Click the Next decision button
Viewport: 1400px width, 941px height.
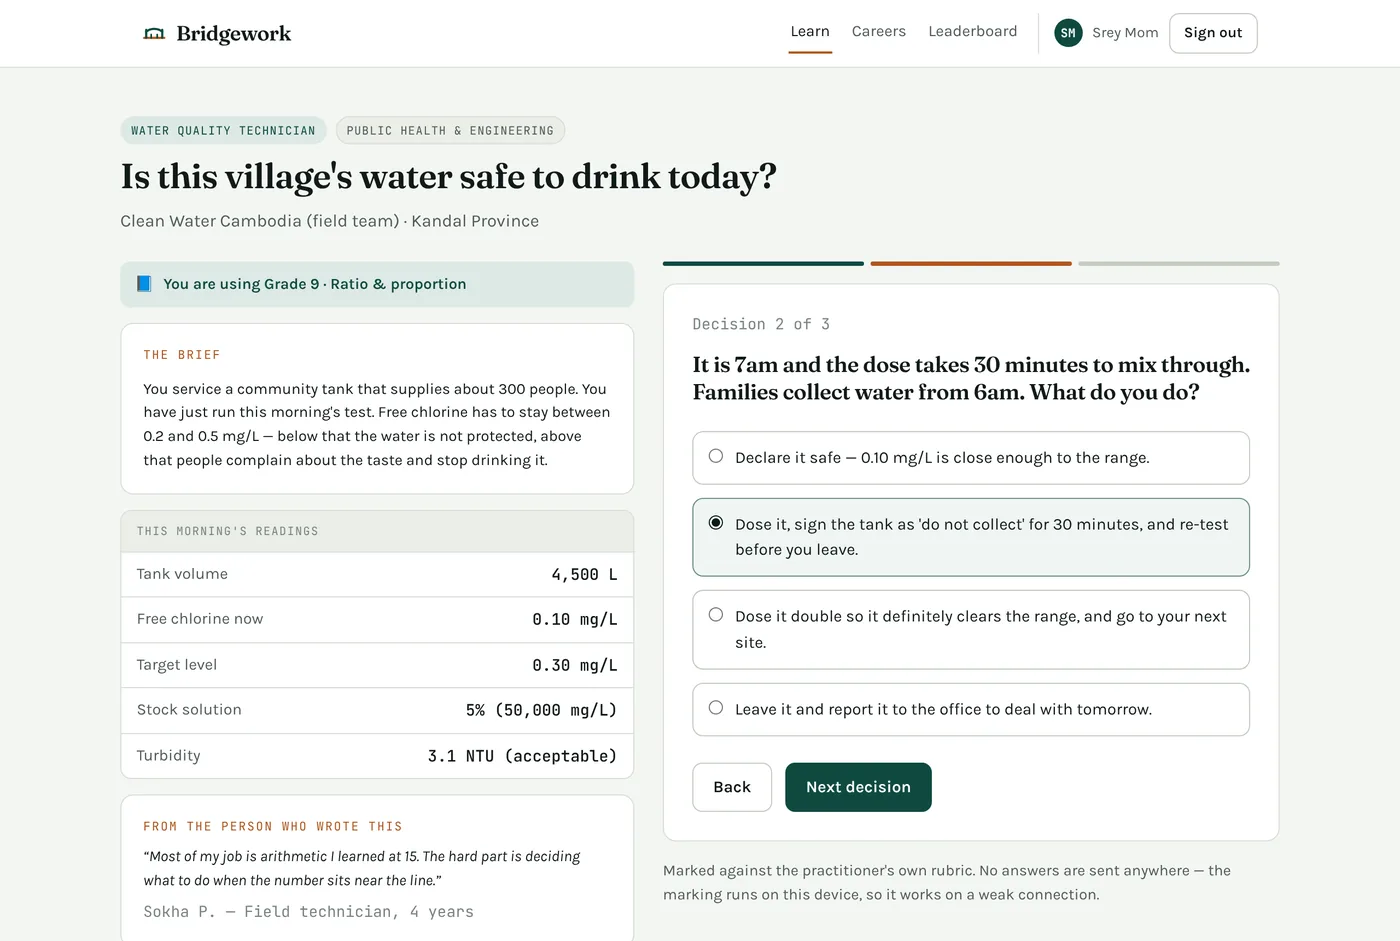pos(858,787)
